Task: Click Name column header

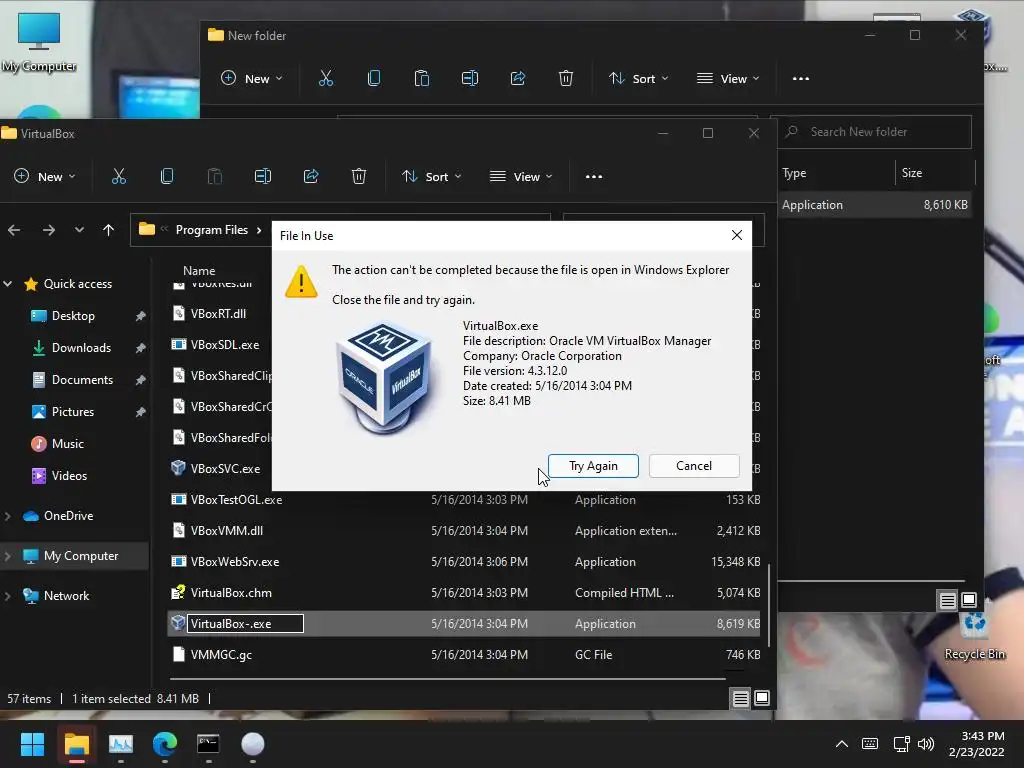Action: pos(199,270)
